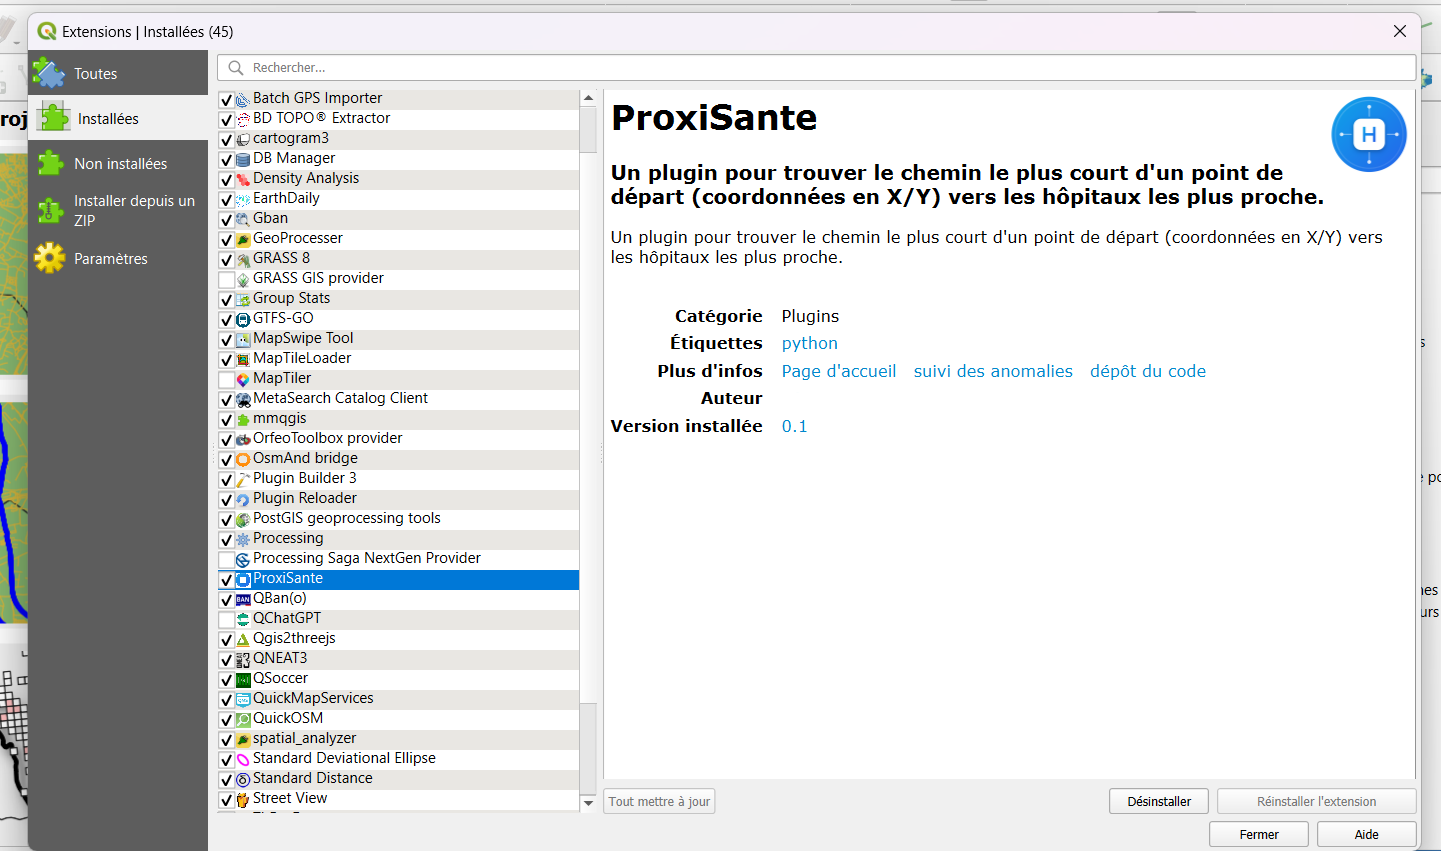Open Installer depuis un ZIP tab
Image resolution: width=1441 pixels, height=851 pixels.
click(x=118, y=210)
